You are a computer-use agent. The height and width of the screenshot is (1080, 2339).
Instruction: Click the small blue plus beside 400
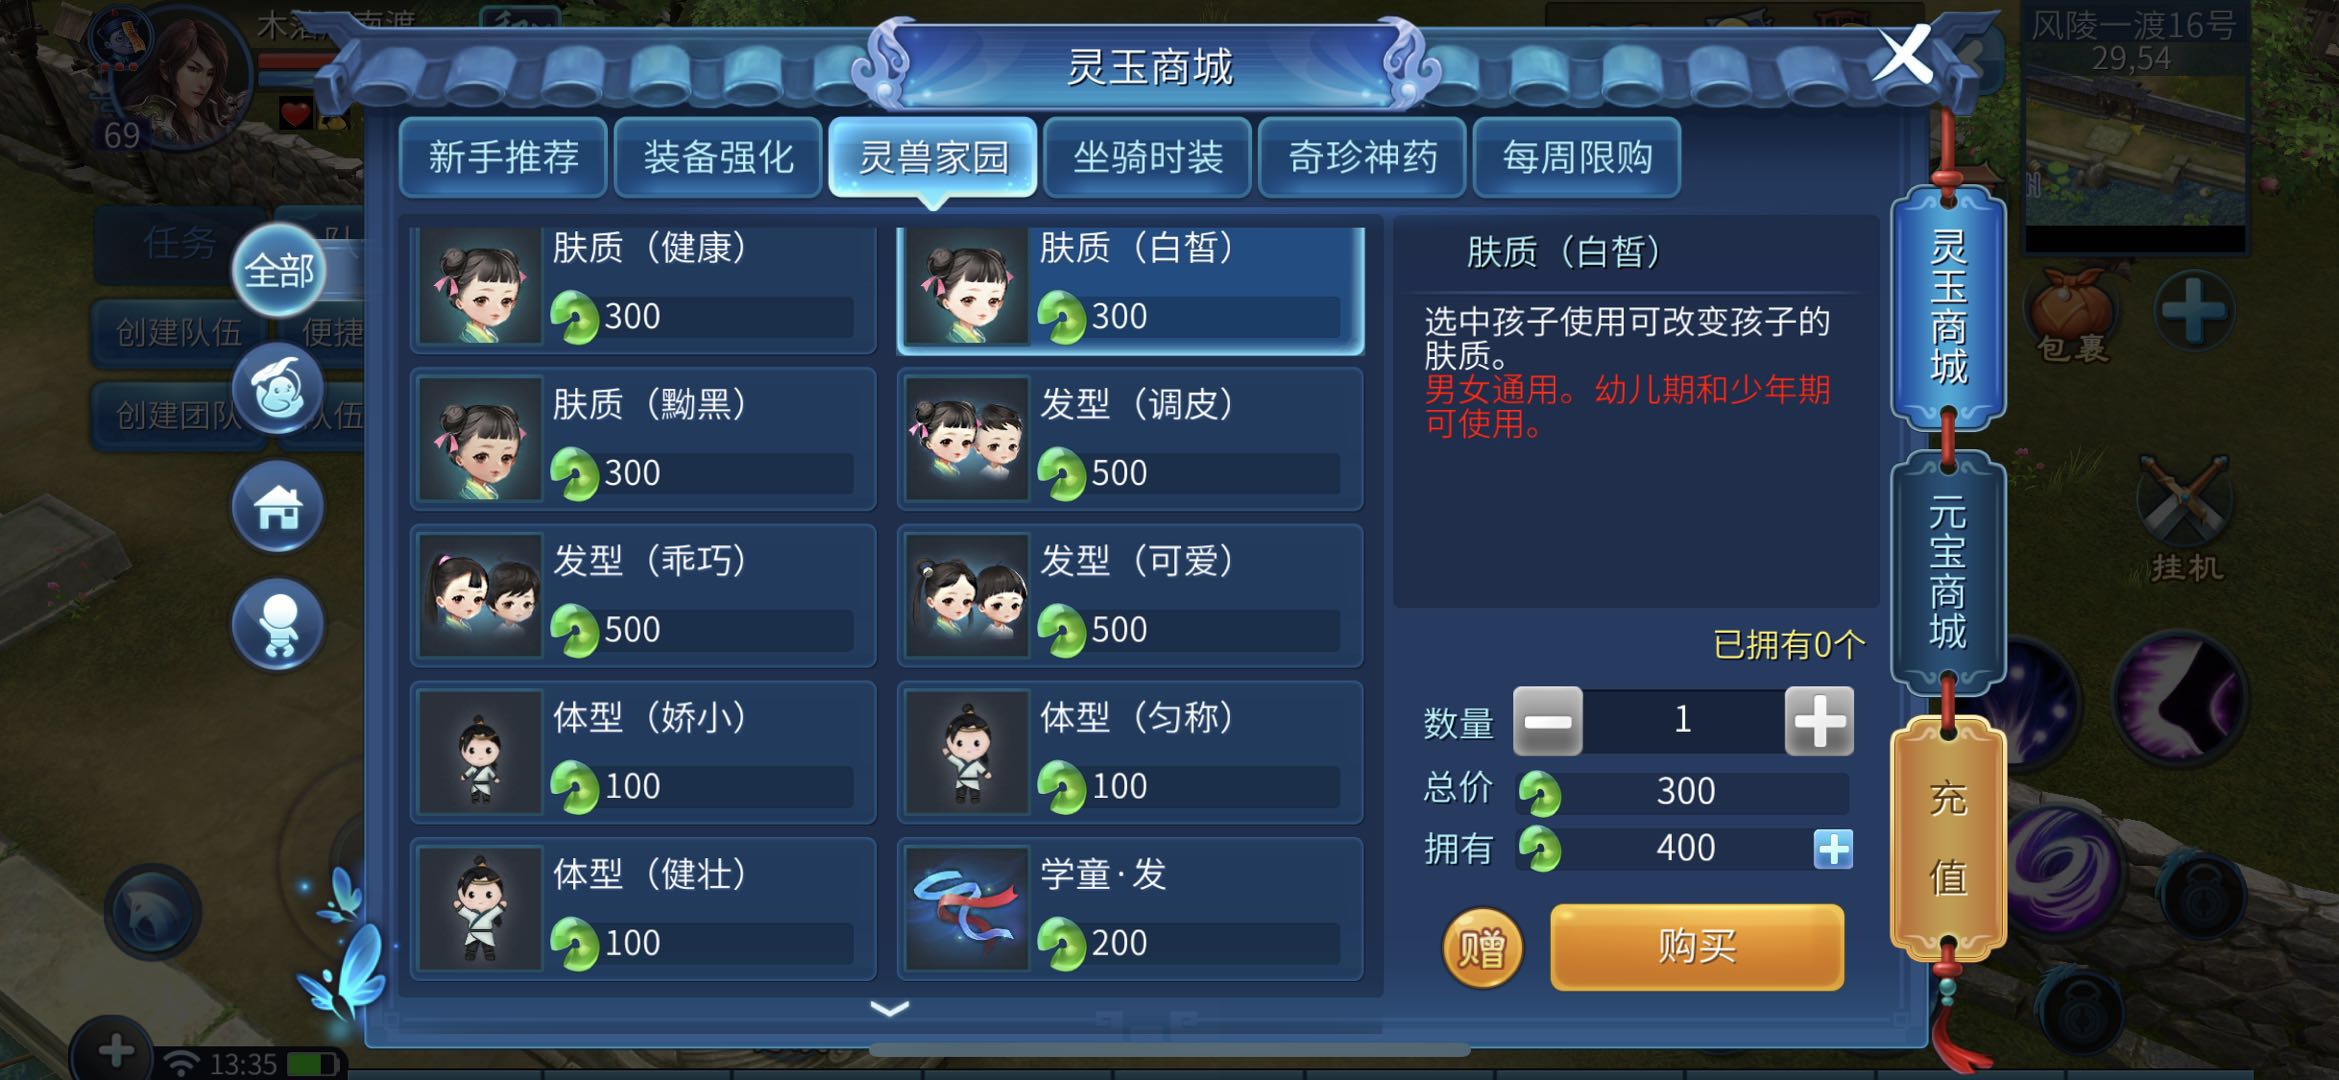1832,849
